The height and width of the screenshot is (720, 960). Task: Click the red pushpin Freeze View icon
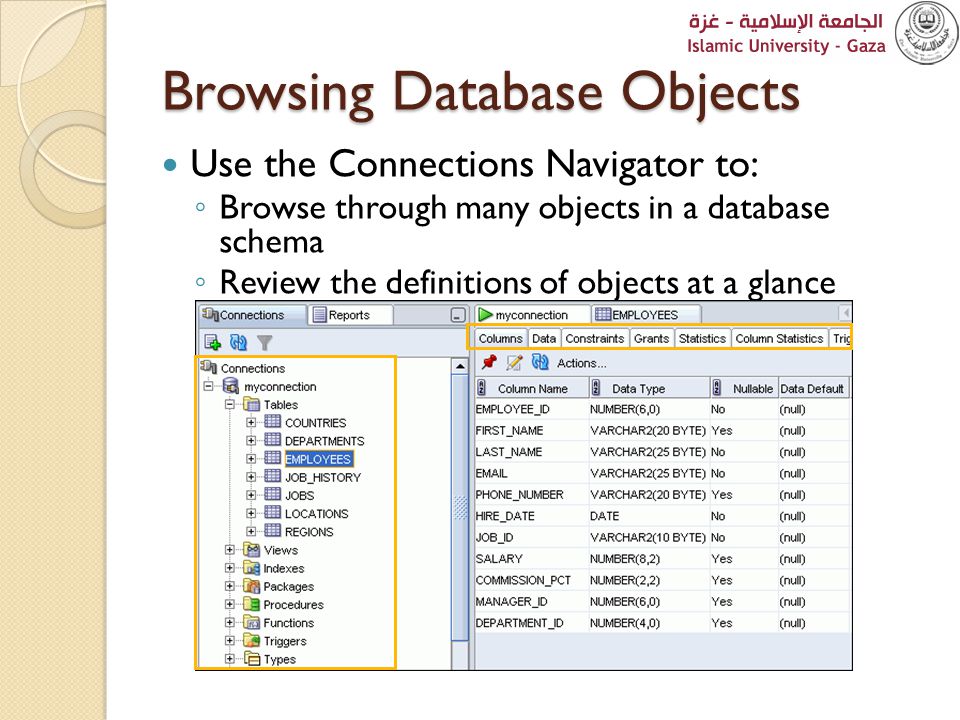pos(489,362)
